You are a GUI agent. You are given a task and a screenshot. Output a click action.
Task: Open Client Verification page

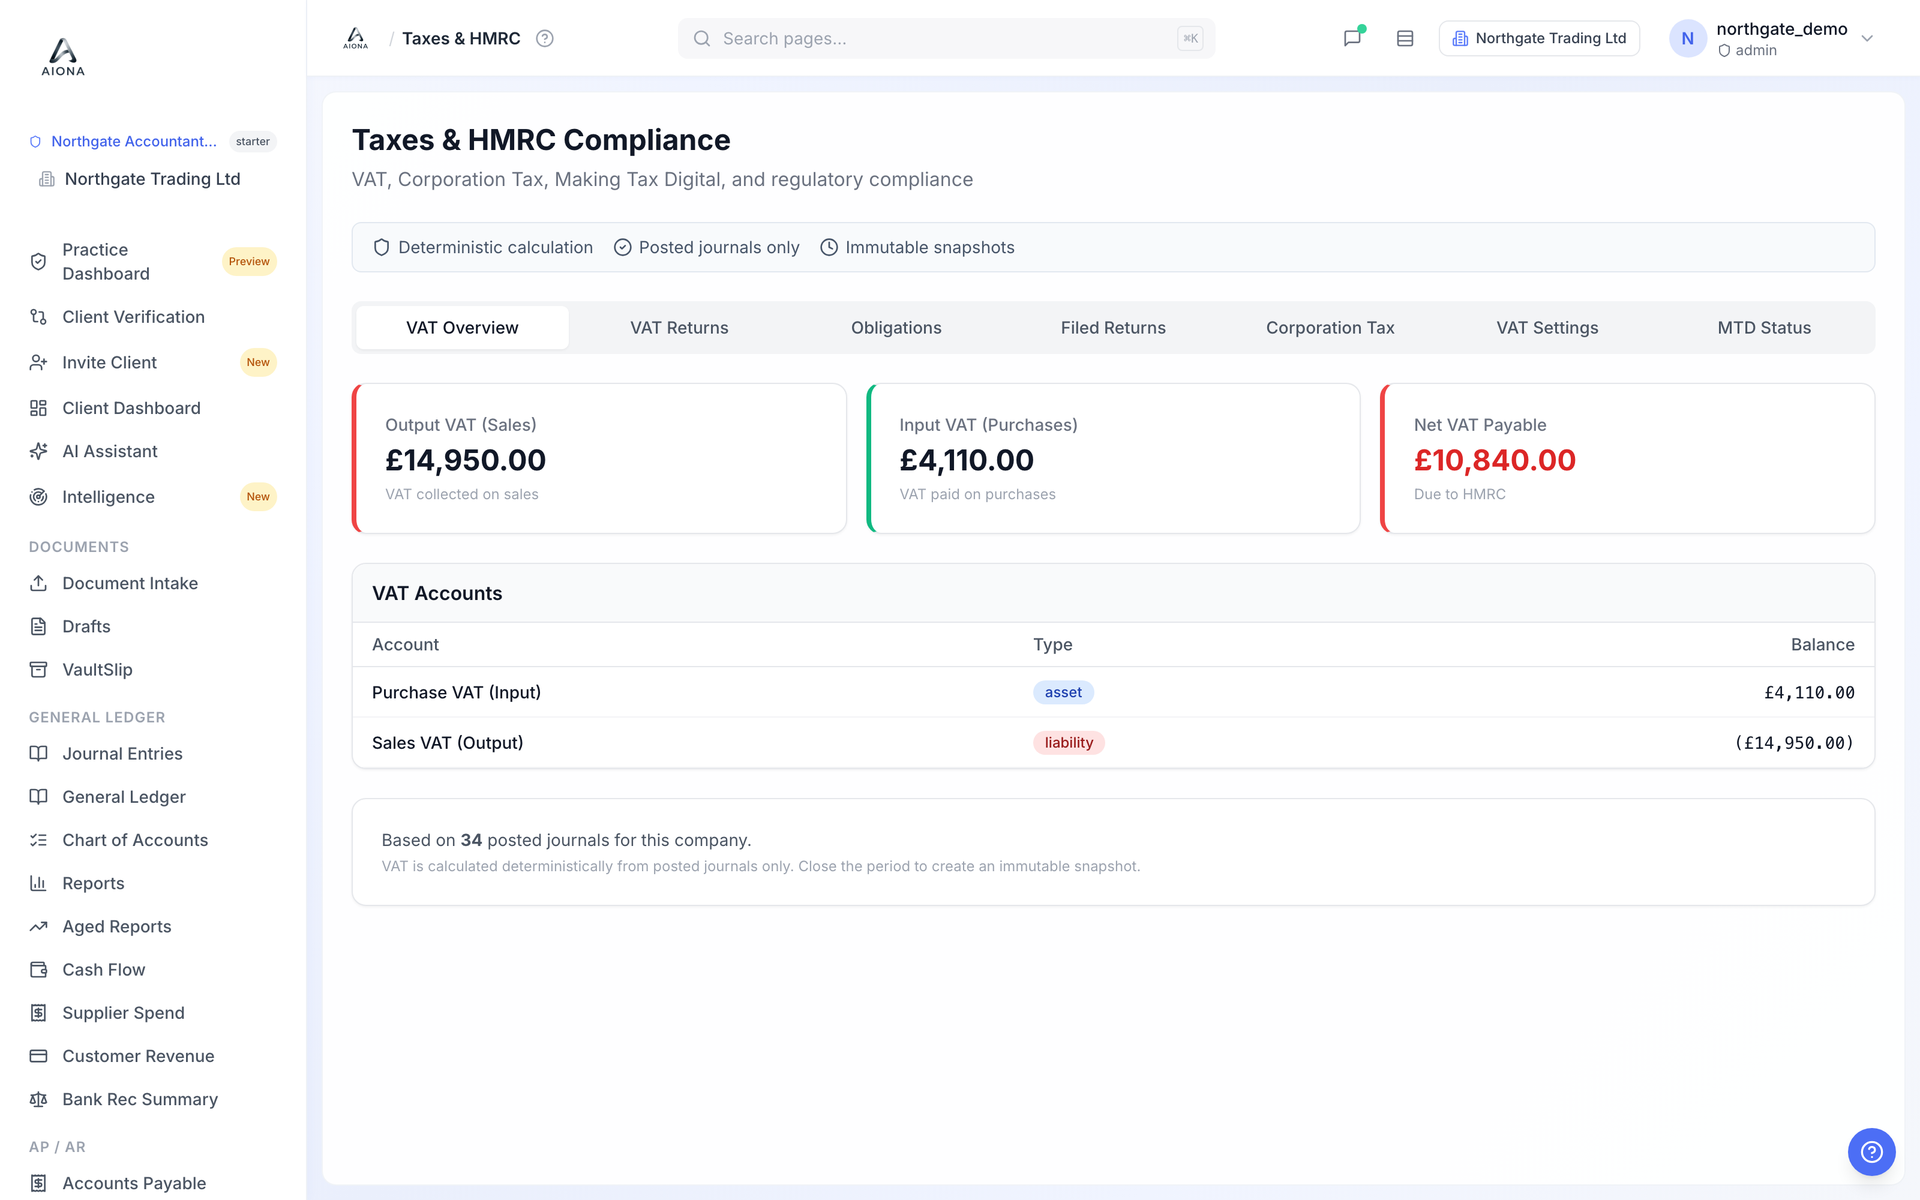tap(153, 317)
